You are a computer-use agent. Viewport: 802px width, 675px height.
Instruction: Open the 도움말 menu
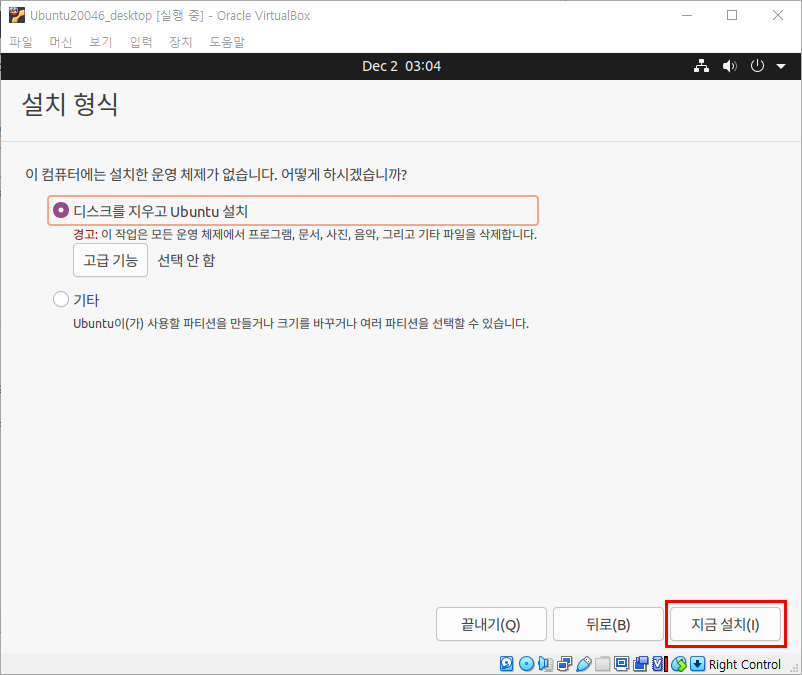point(227,42)
